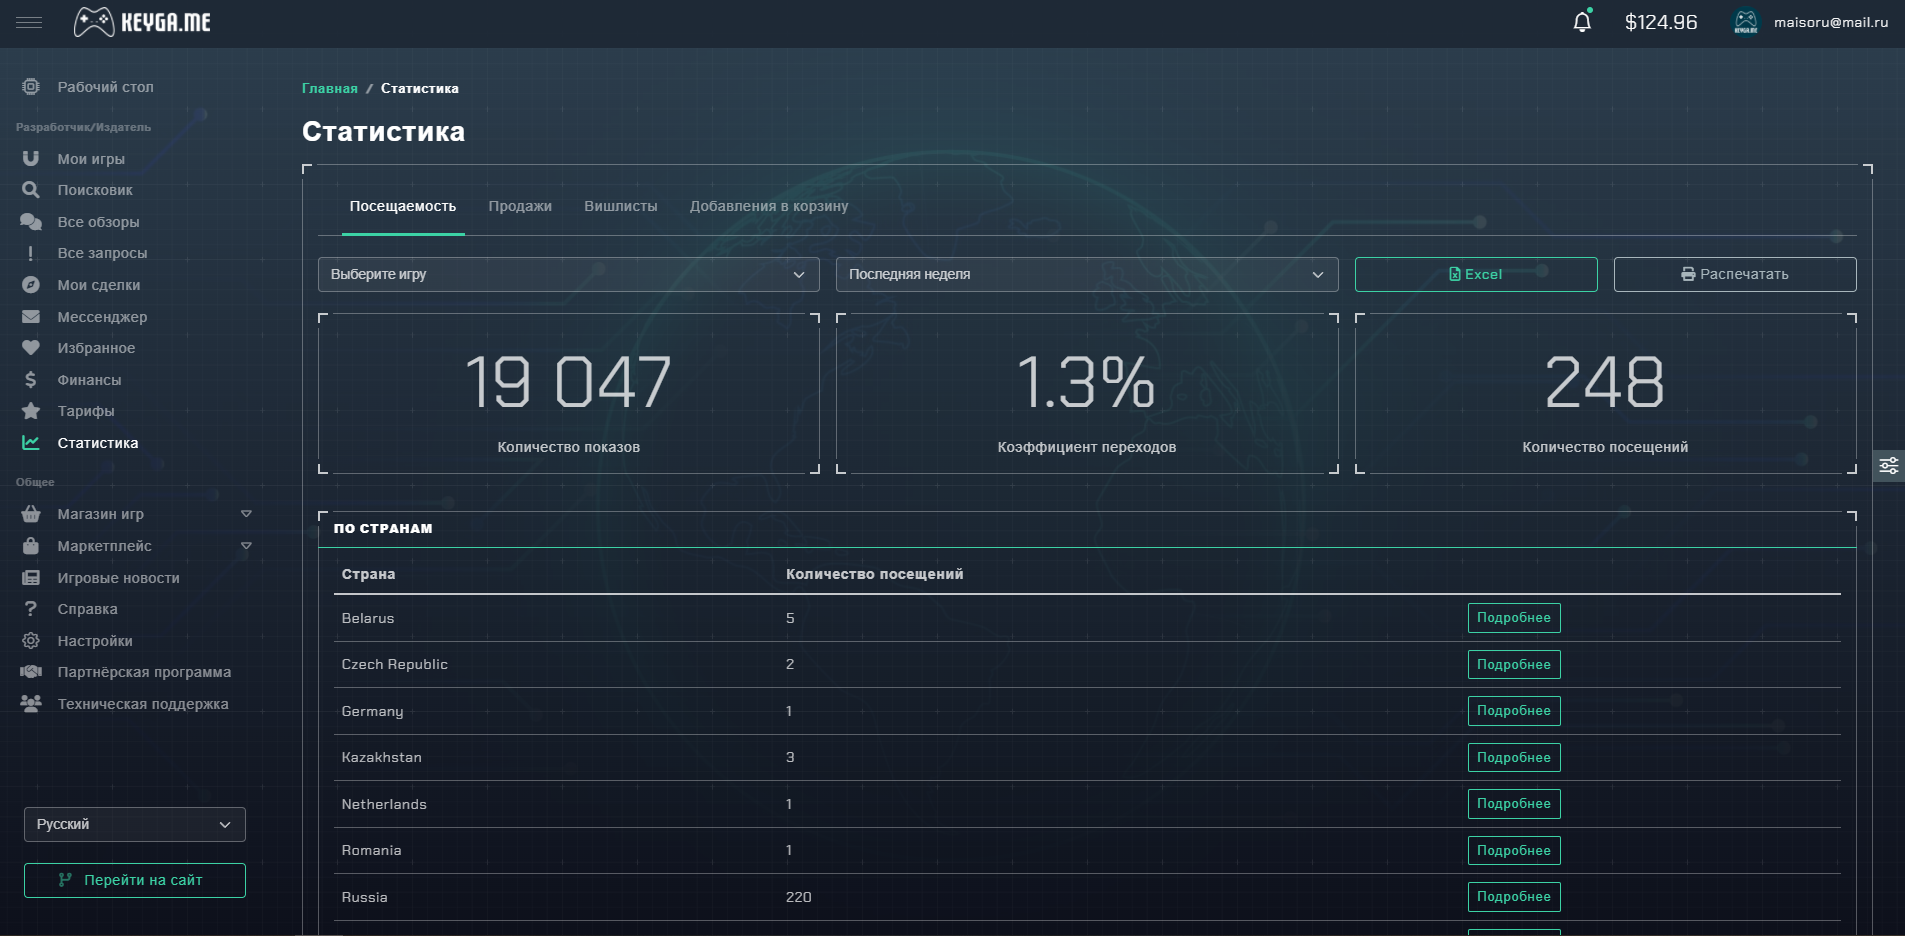Screen dimensions: 1905x936
Task: Click the Тарифы star icon
Action: point(31,411)
